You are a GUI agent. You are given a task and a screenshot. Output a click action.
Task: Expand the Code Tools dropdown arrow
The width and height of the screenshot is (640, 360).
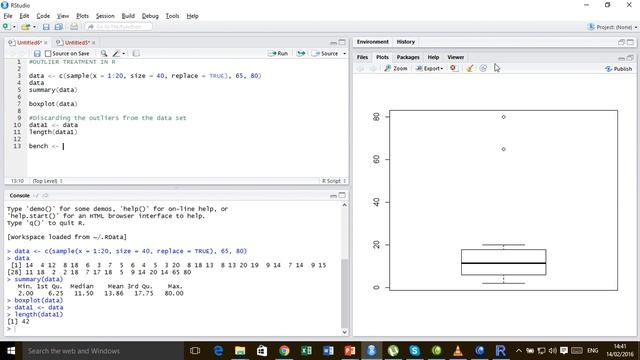(124, 53)
